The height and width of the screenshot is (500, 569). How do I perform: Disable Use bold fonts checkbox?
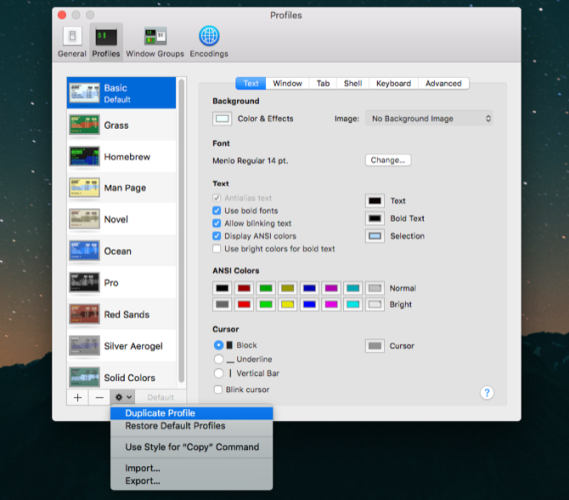point(217,211)
